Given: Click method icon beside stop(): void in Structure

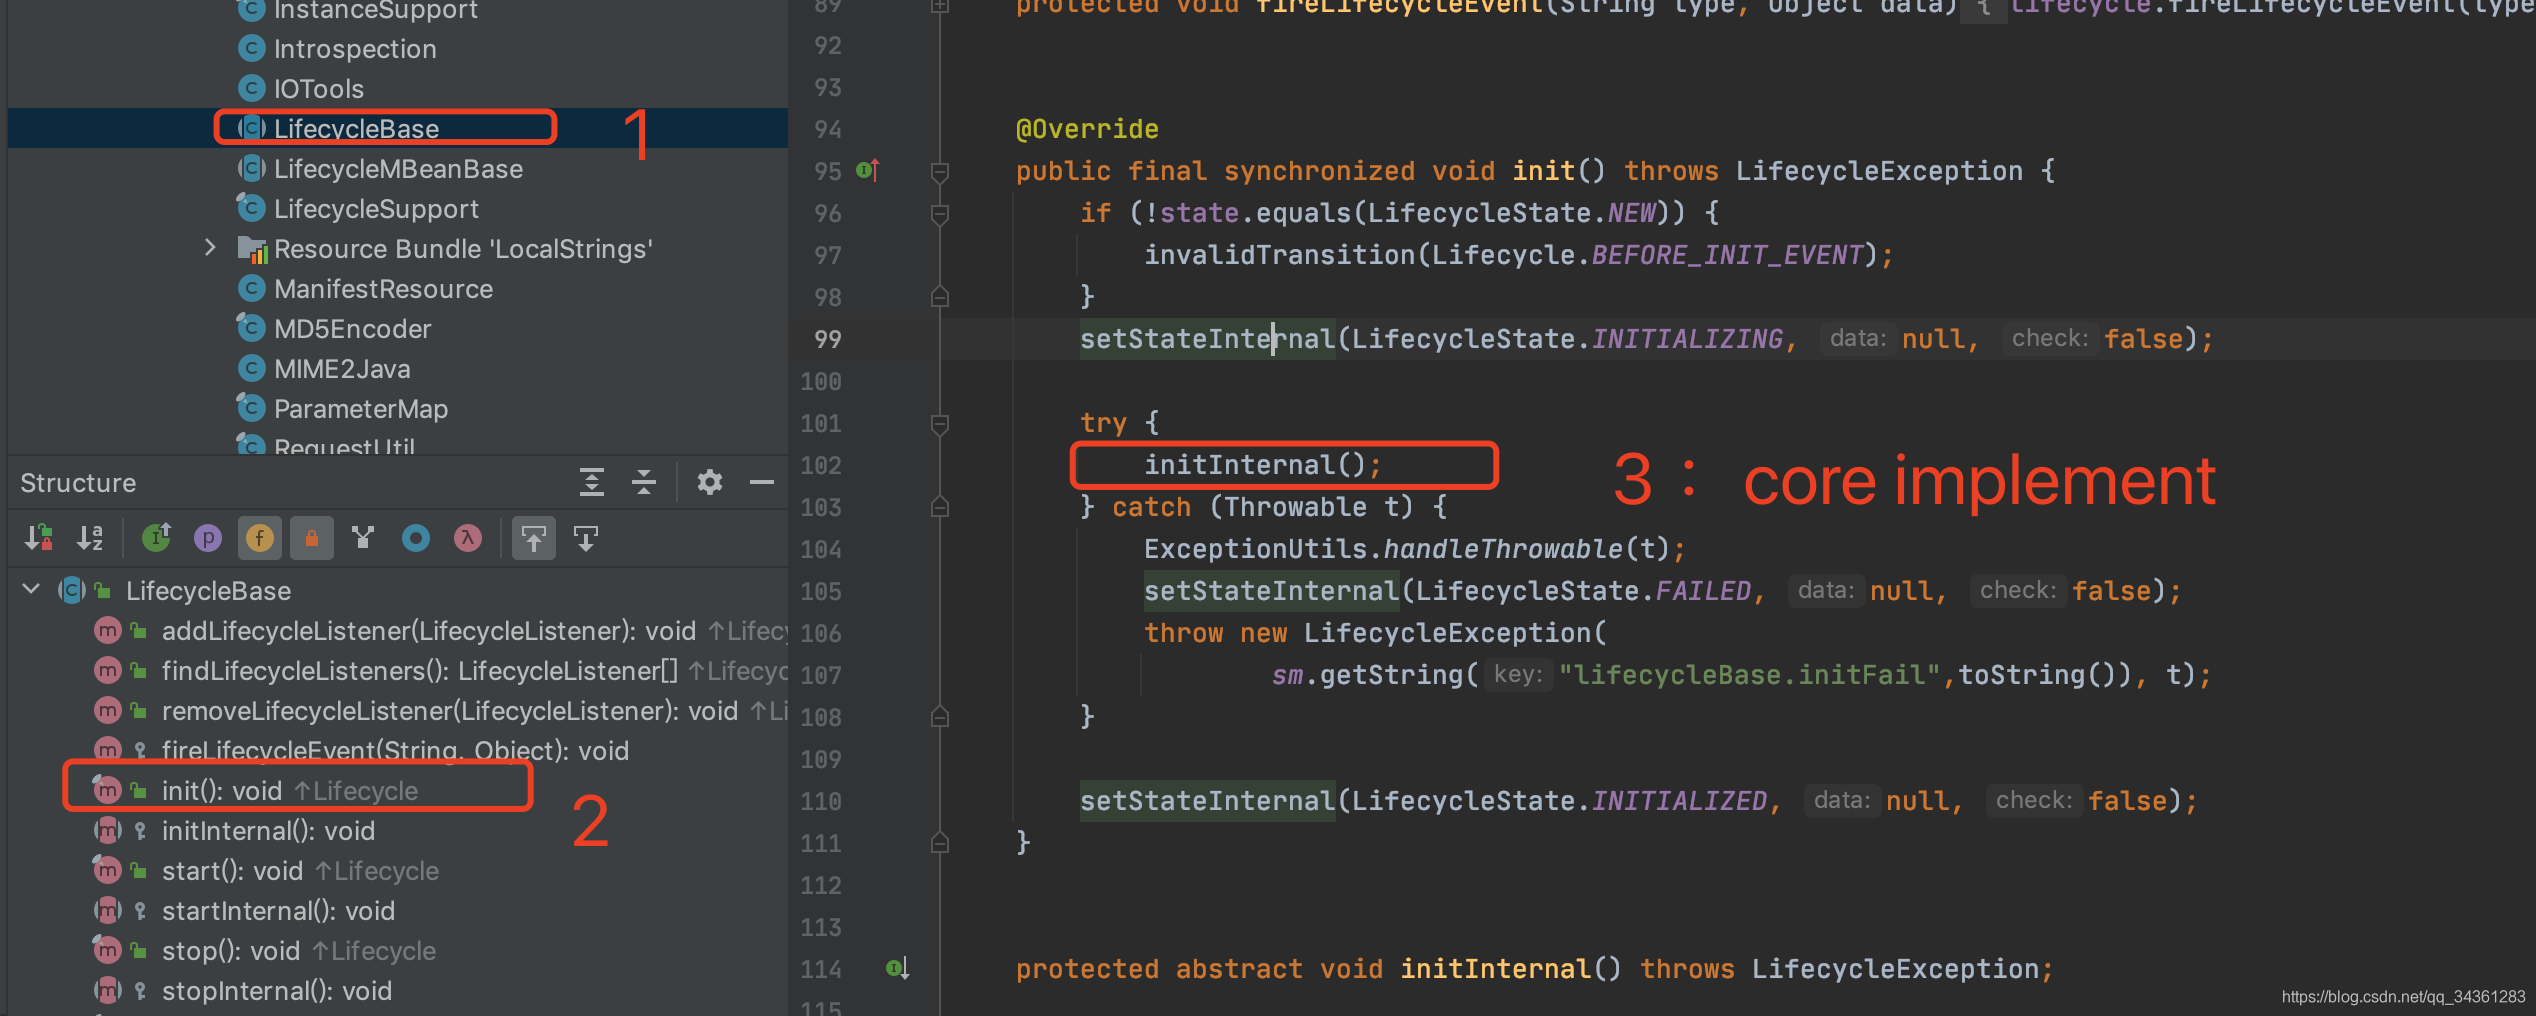Looking at the screenshot, I should click(108, 950).
